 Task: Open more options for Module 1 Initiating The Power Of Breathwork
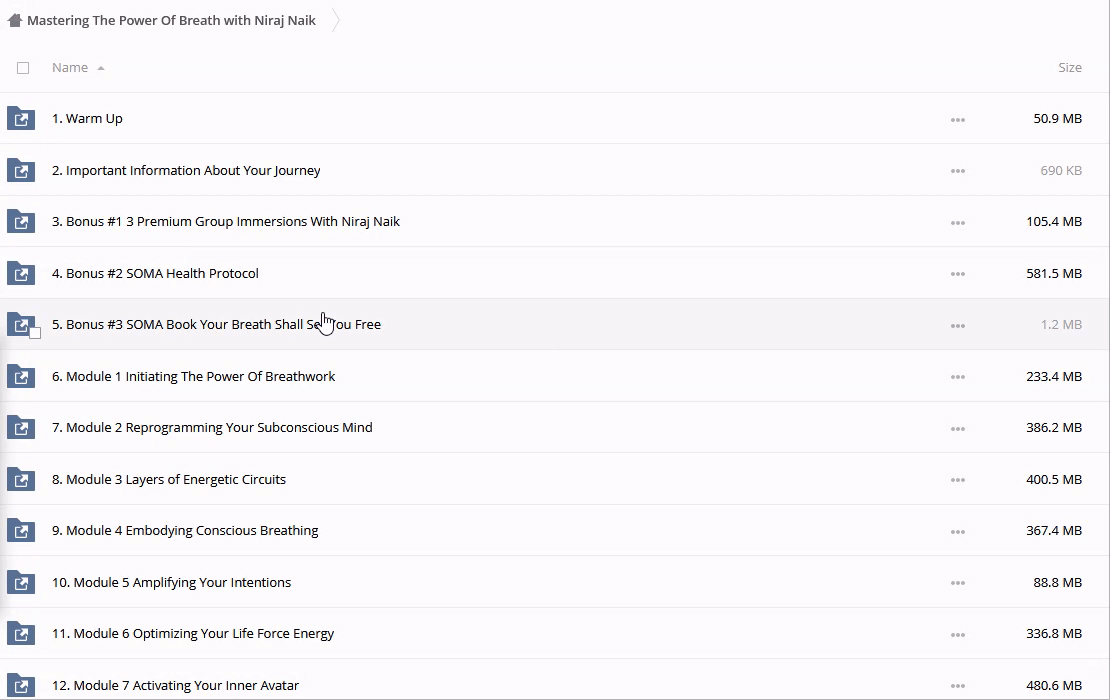click(957, 377)
